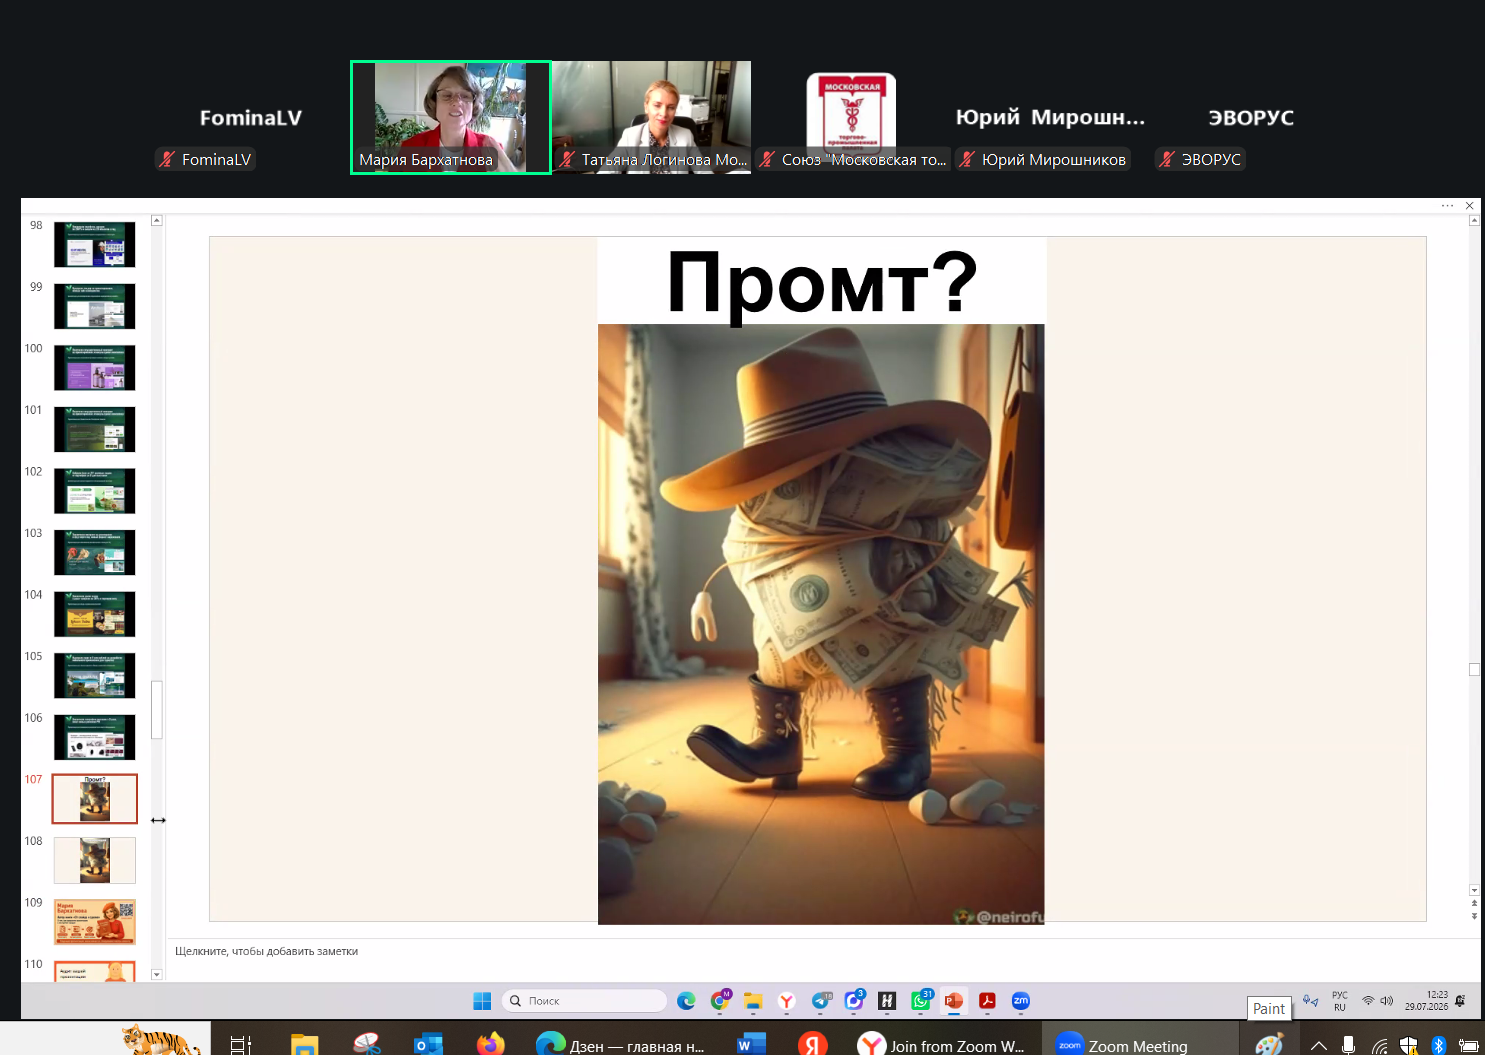This screenshot has width=1485, height=1055.
Task: Select slide 104 thumbnail
Action: coord(94,614)
